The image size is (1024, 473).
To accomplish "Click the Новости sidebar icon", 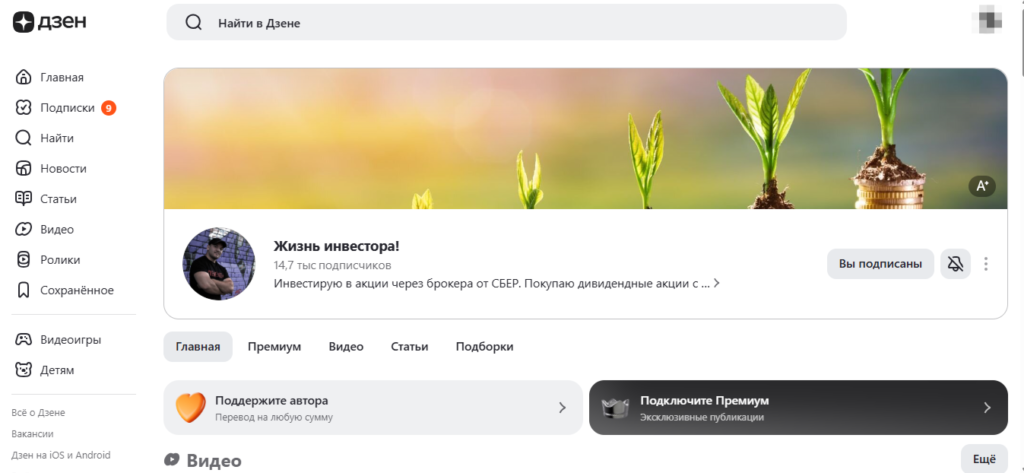I will [x=24, y=169].
